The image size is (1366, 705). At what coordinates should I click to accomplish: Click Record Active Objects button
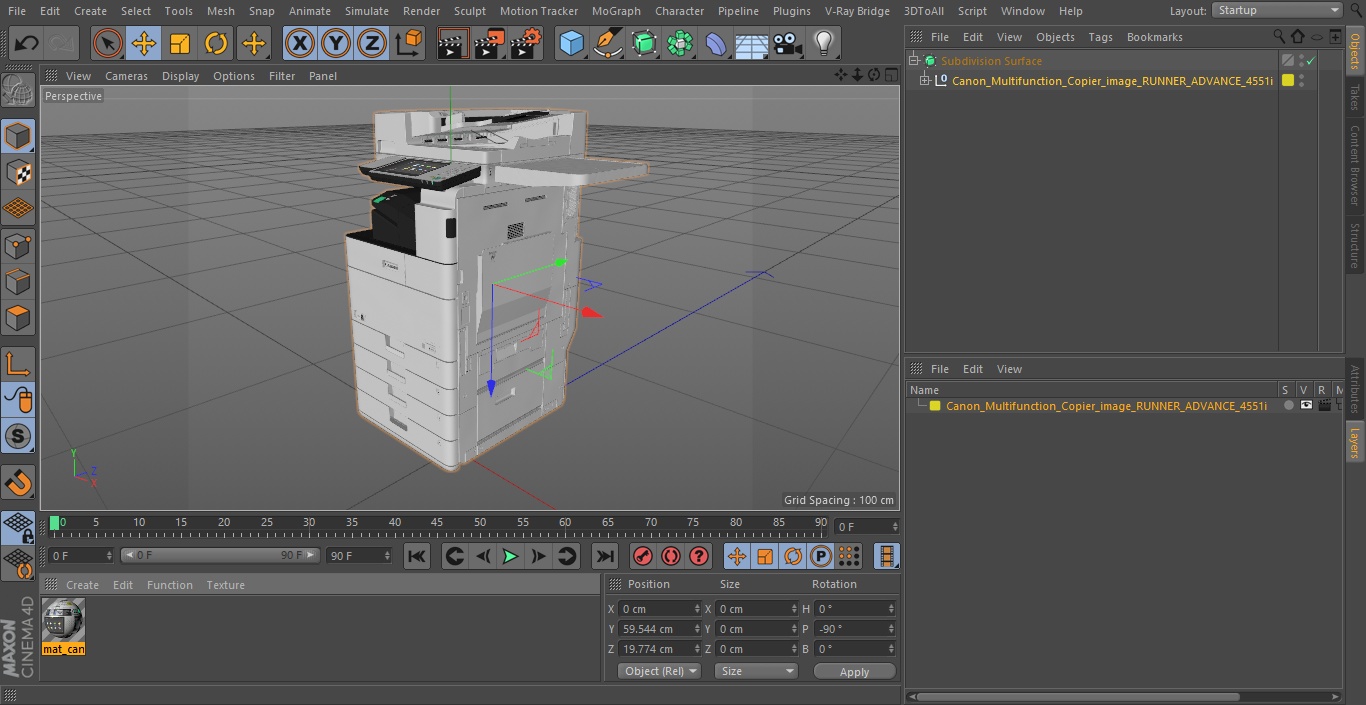pos(643,556)
